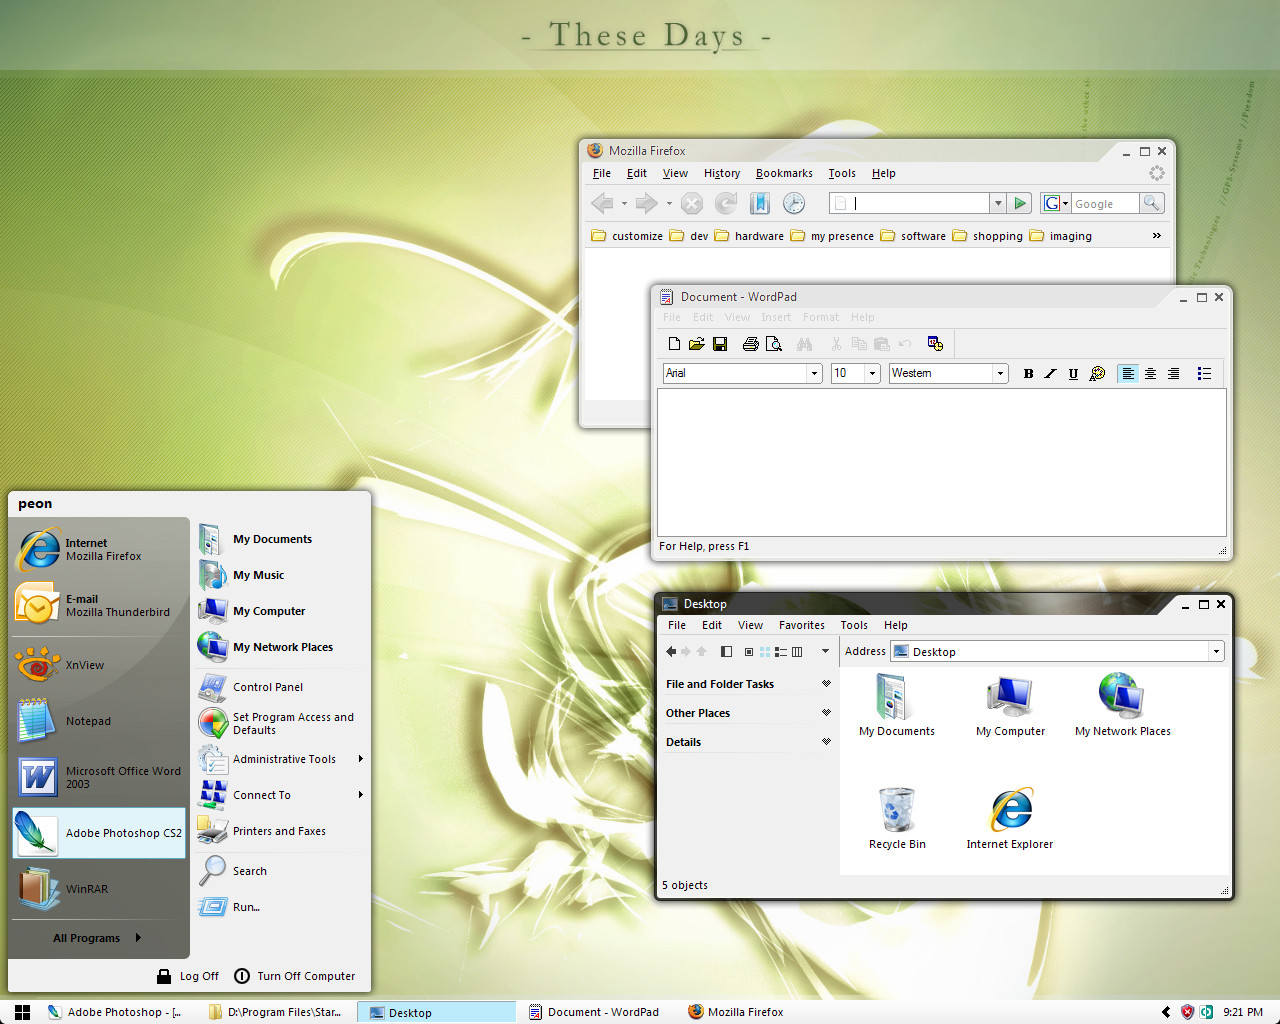The height and width of the screenshot is (1024, 1280).
Task: Select Align Left in WordPad
Action: (1128, 373)
